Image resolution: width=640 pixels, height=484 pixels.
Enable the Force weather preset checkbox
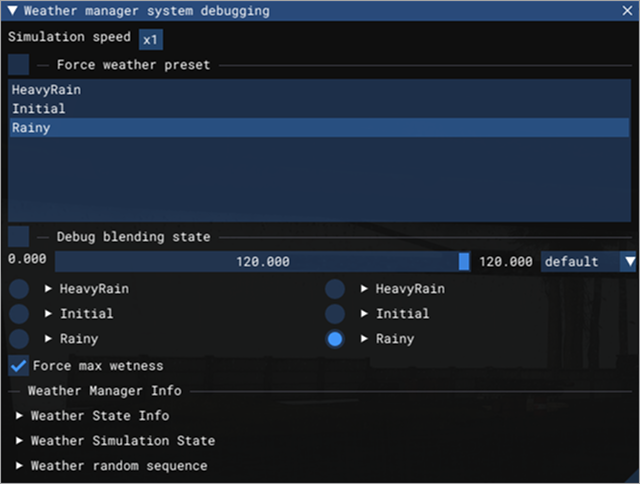click(x=19, y=64)
